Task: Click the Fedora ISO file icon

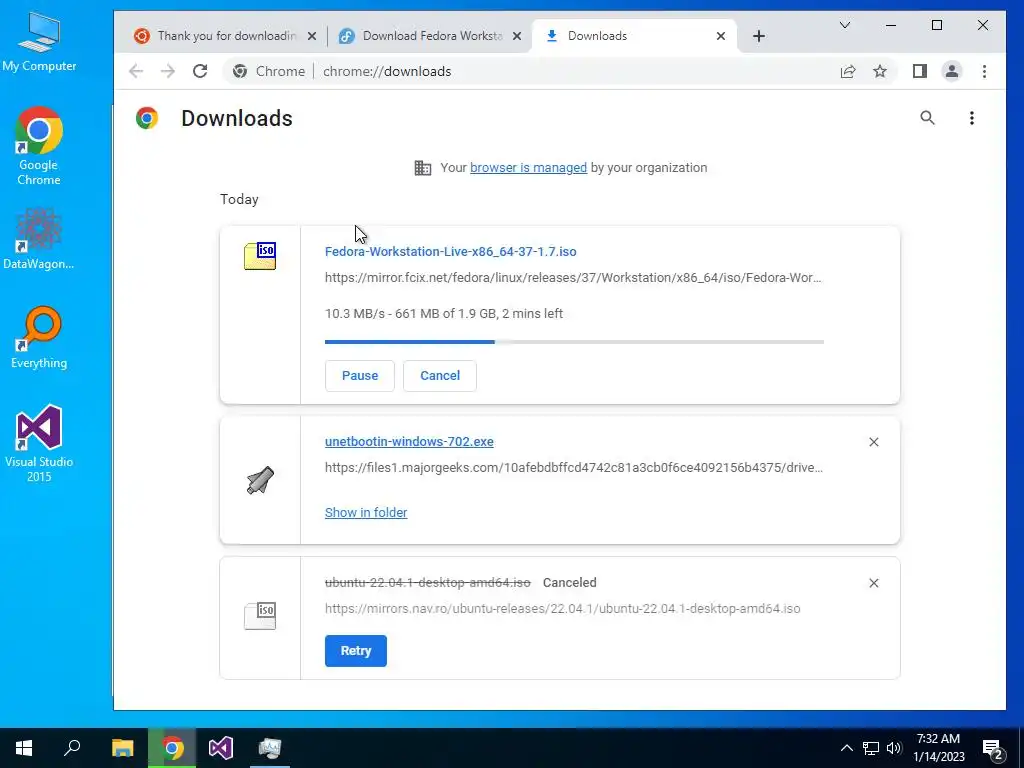Action: click(260, 255)
